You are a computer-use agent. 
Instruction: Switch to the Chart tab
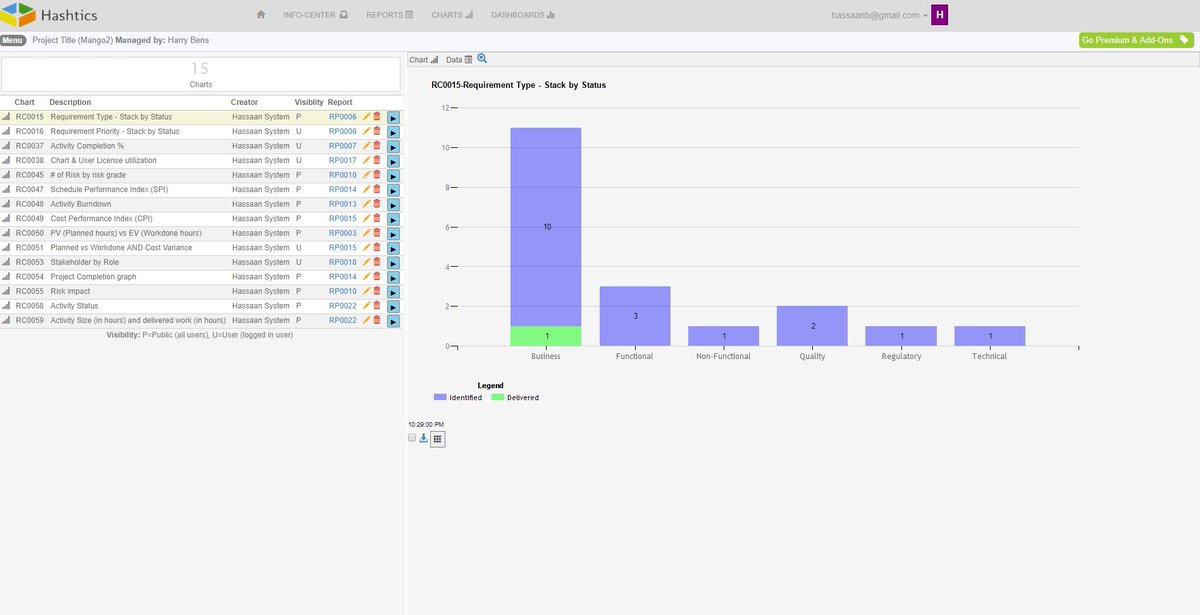(x=423, y=60)
